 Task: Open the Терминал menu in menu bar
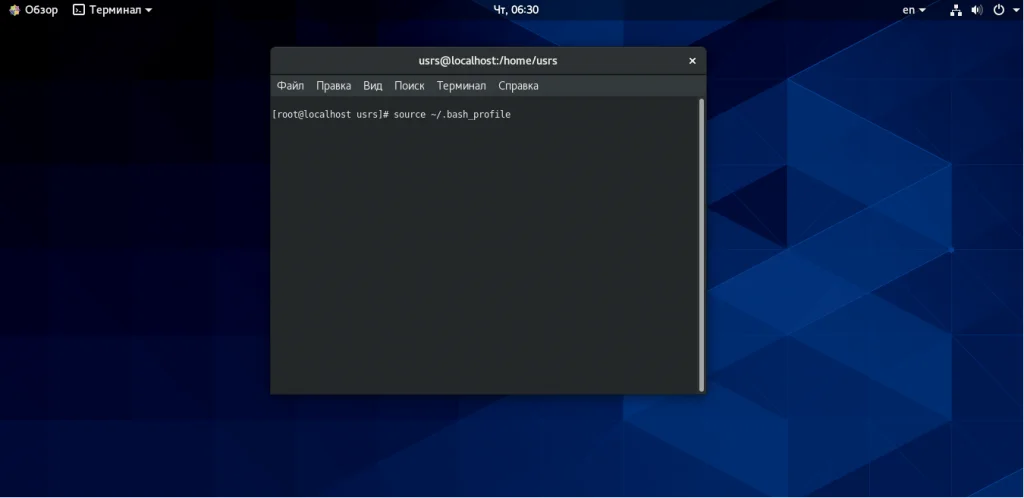coord(461,86)
